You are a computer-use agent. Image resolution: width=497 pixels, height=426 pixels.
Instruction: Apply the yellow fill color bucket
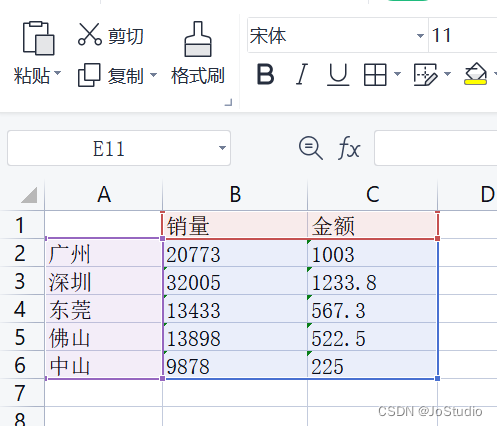point(475,74)
